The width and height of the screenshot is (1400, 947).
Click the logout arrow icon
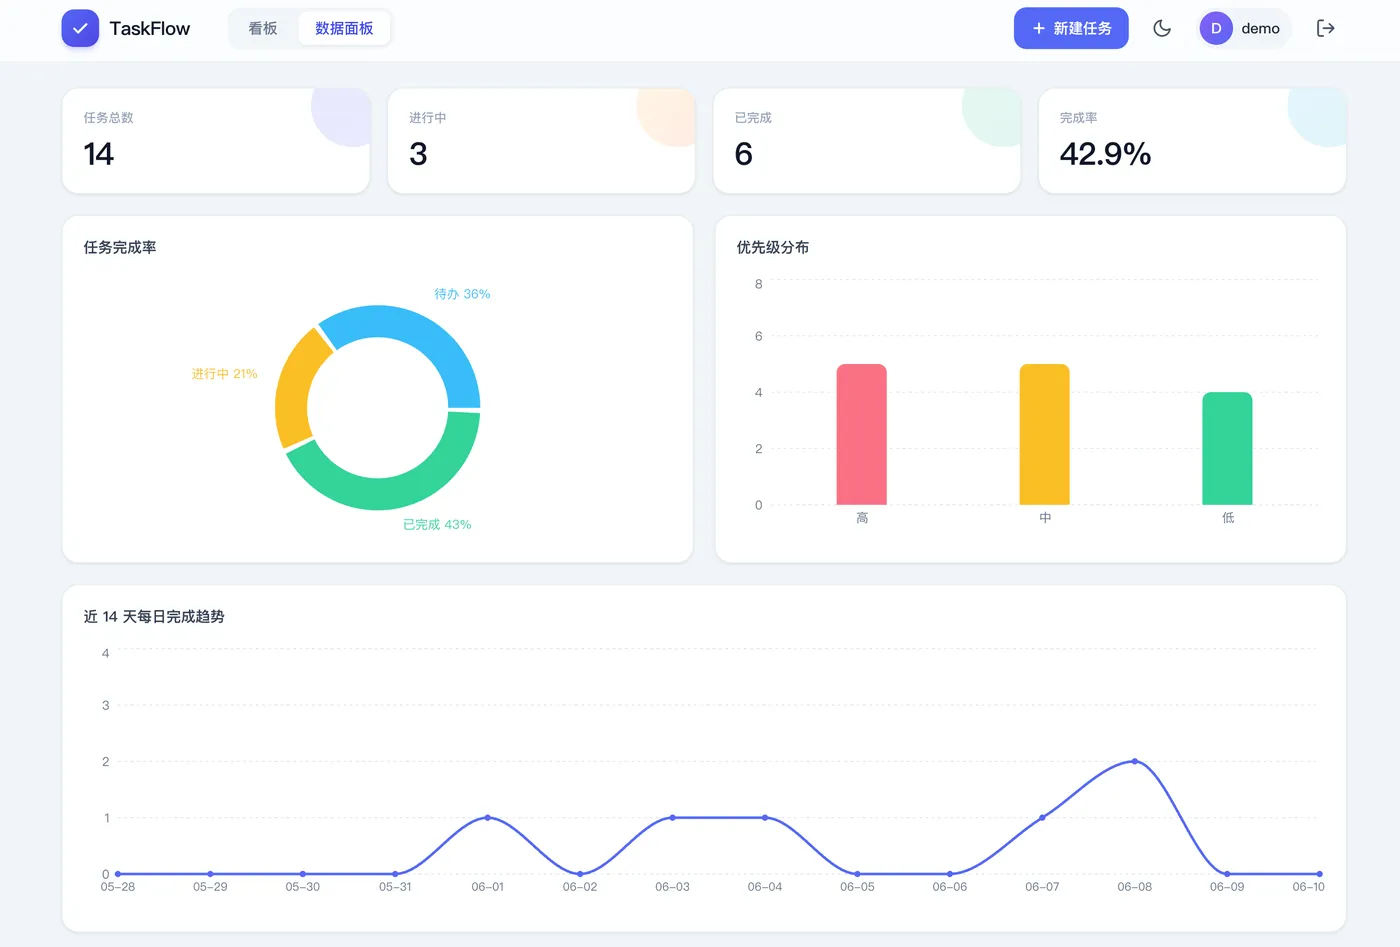click(x=1325, y=28)
